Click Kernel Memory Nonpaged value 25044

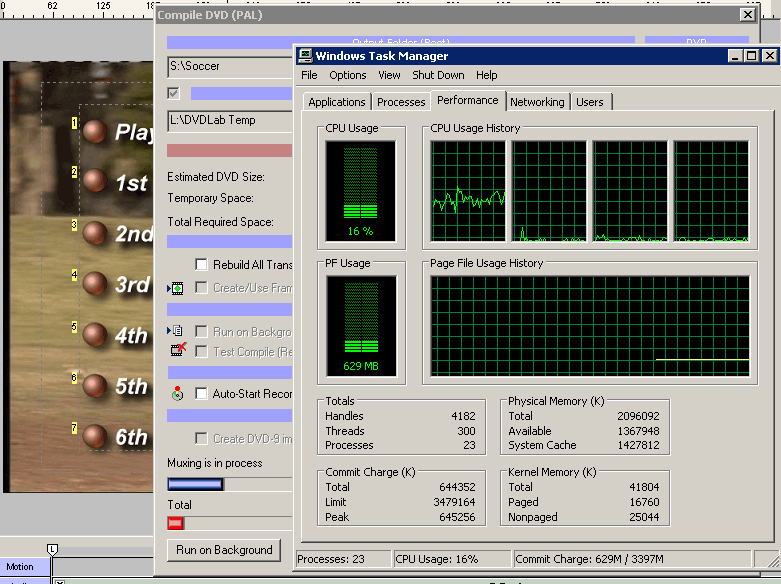coord(644,517)
